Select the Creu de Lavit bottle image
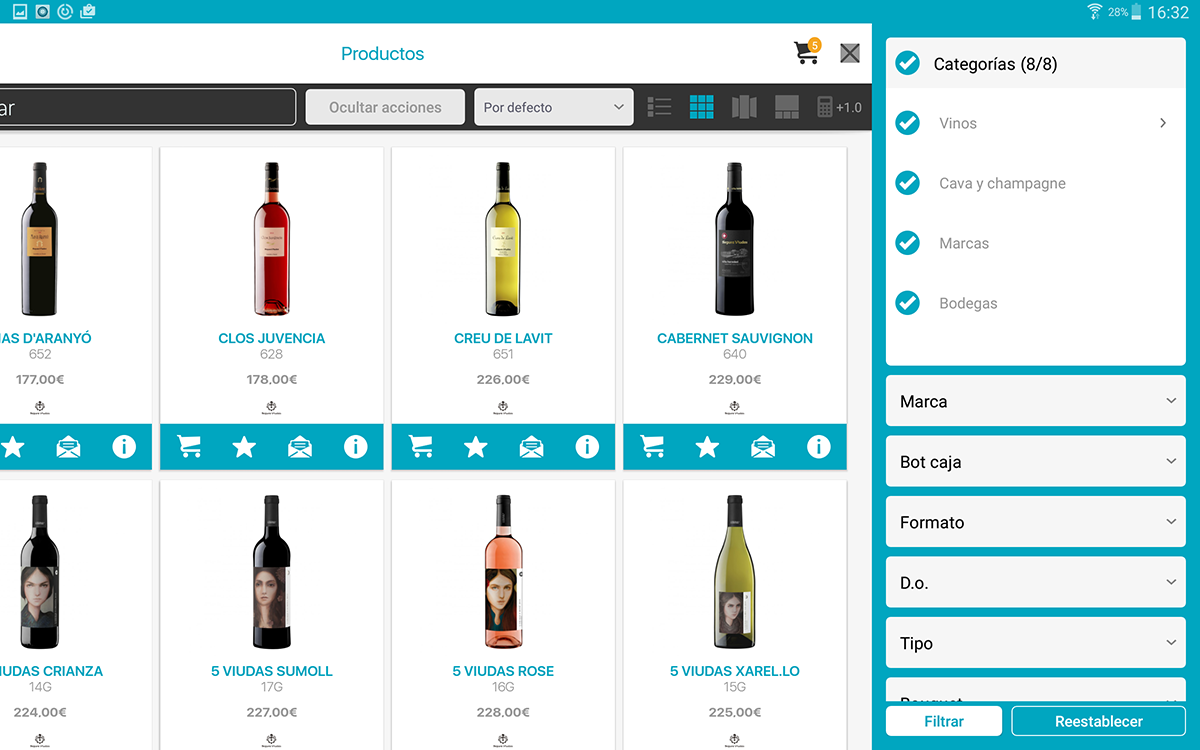Viewport: 1200px width, 750px height. coord(503,239)
